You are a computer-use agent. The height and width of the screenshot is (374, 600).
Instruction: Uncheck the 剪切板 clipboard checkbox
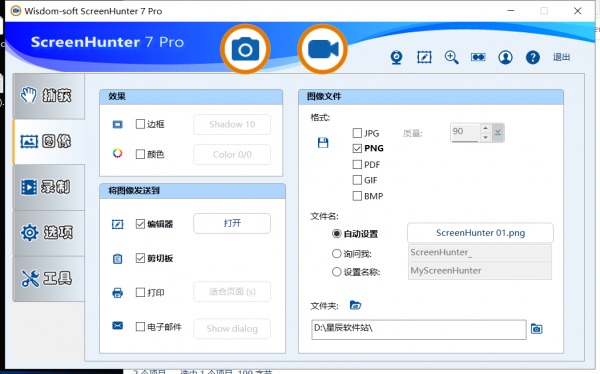coord(140,258)
